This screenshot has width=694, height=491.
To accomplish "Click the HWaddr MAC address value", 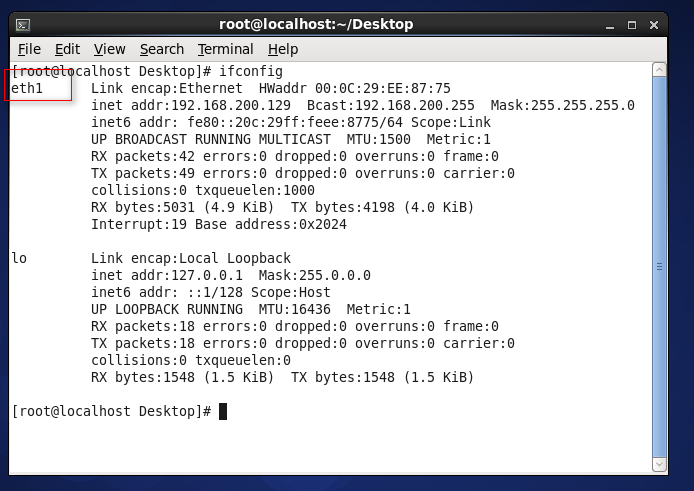I will [382, 89].
